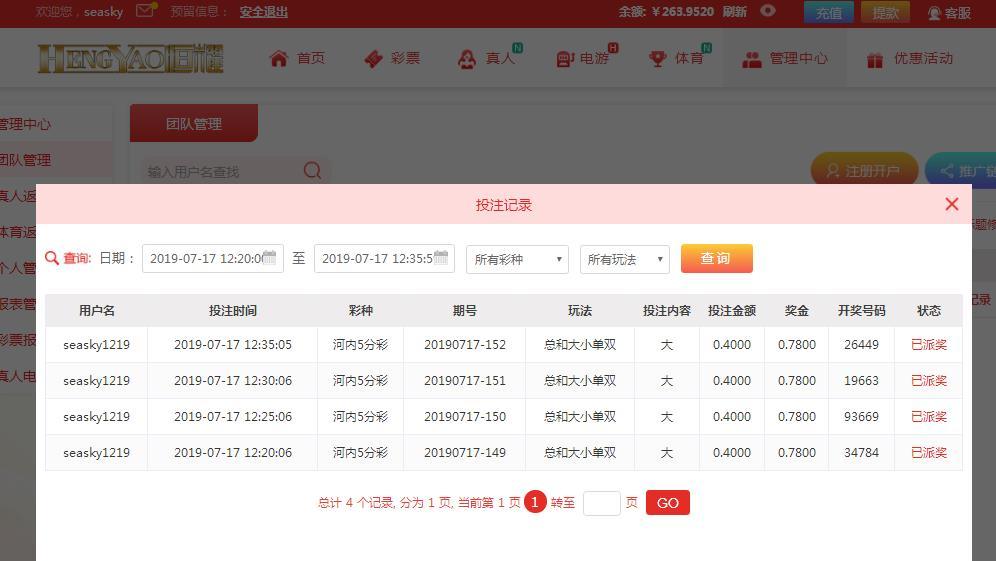Open the end date calendar icon

point(441,257)
